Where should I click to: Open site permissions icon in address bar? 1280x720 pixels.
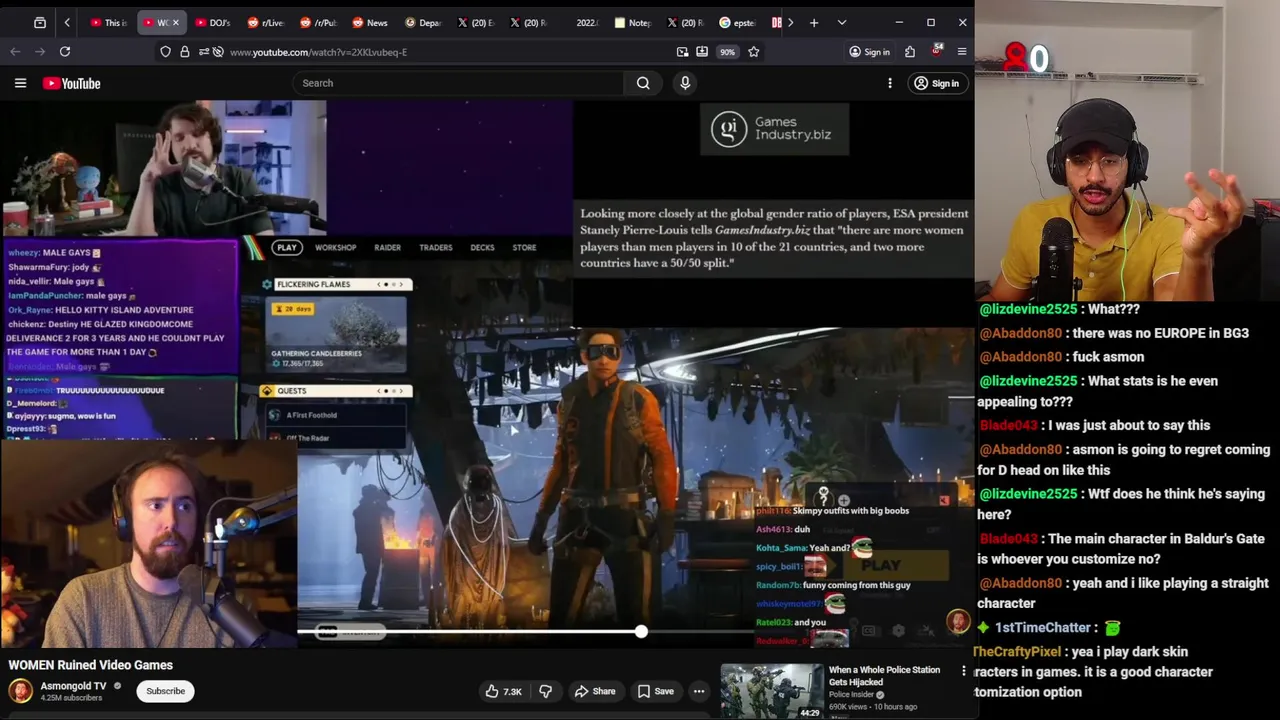coord(203,52)
